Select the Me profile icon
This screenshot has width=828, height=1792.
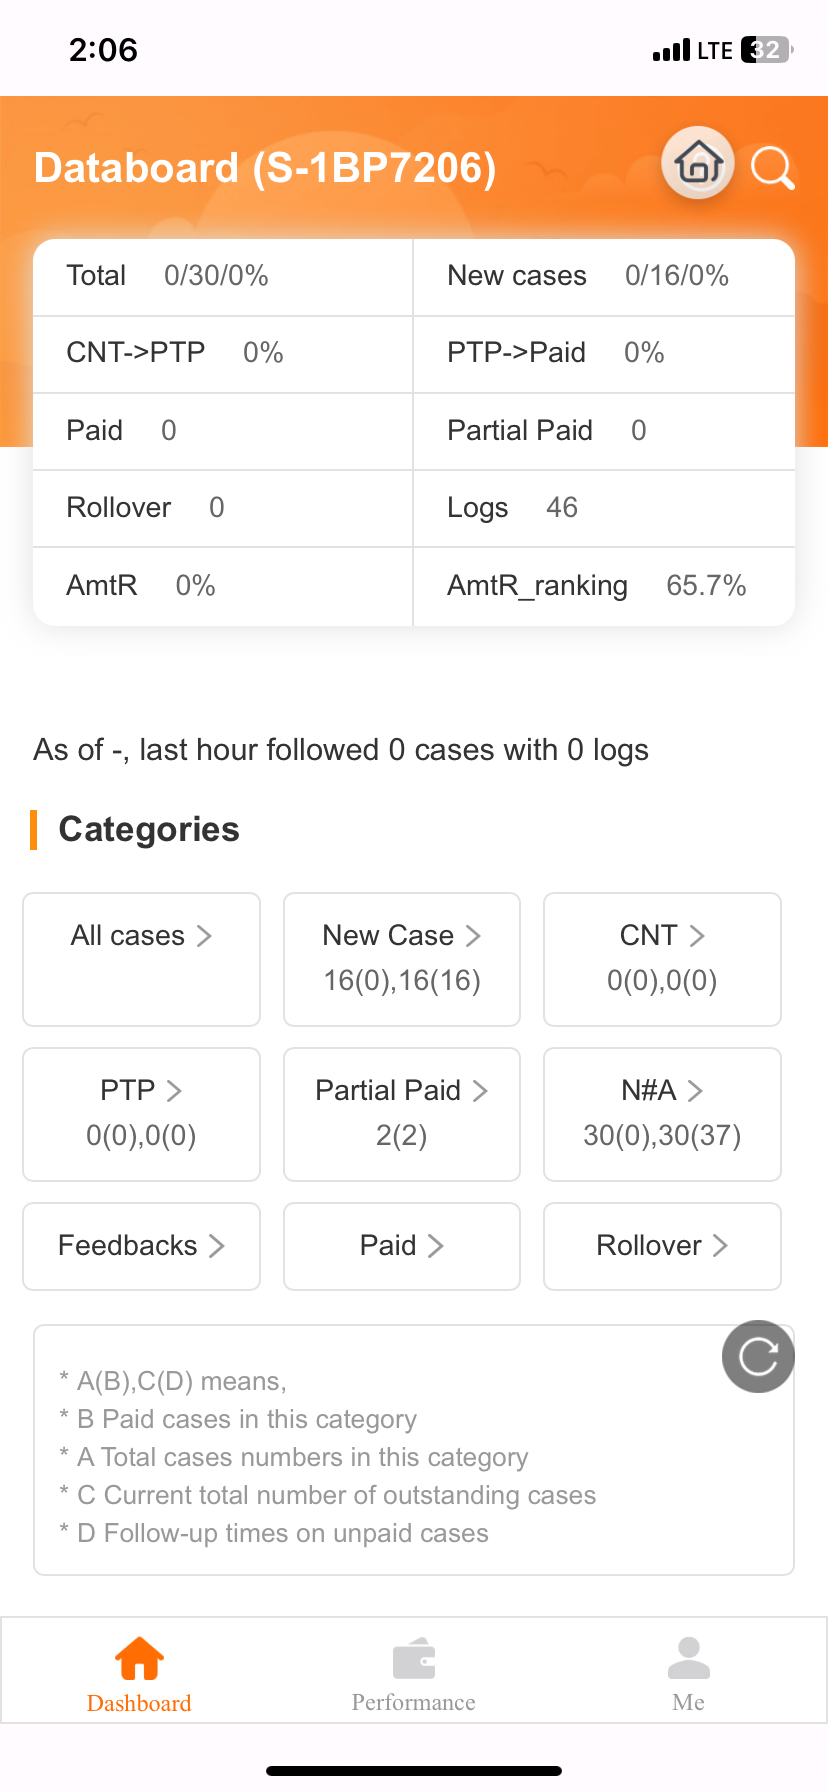(x=688, y=1658)
